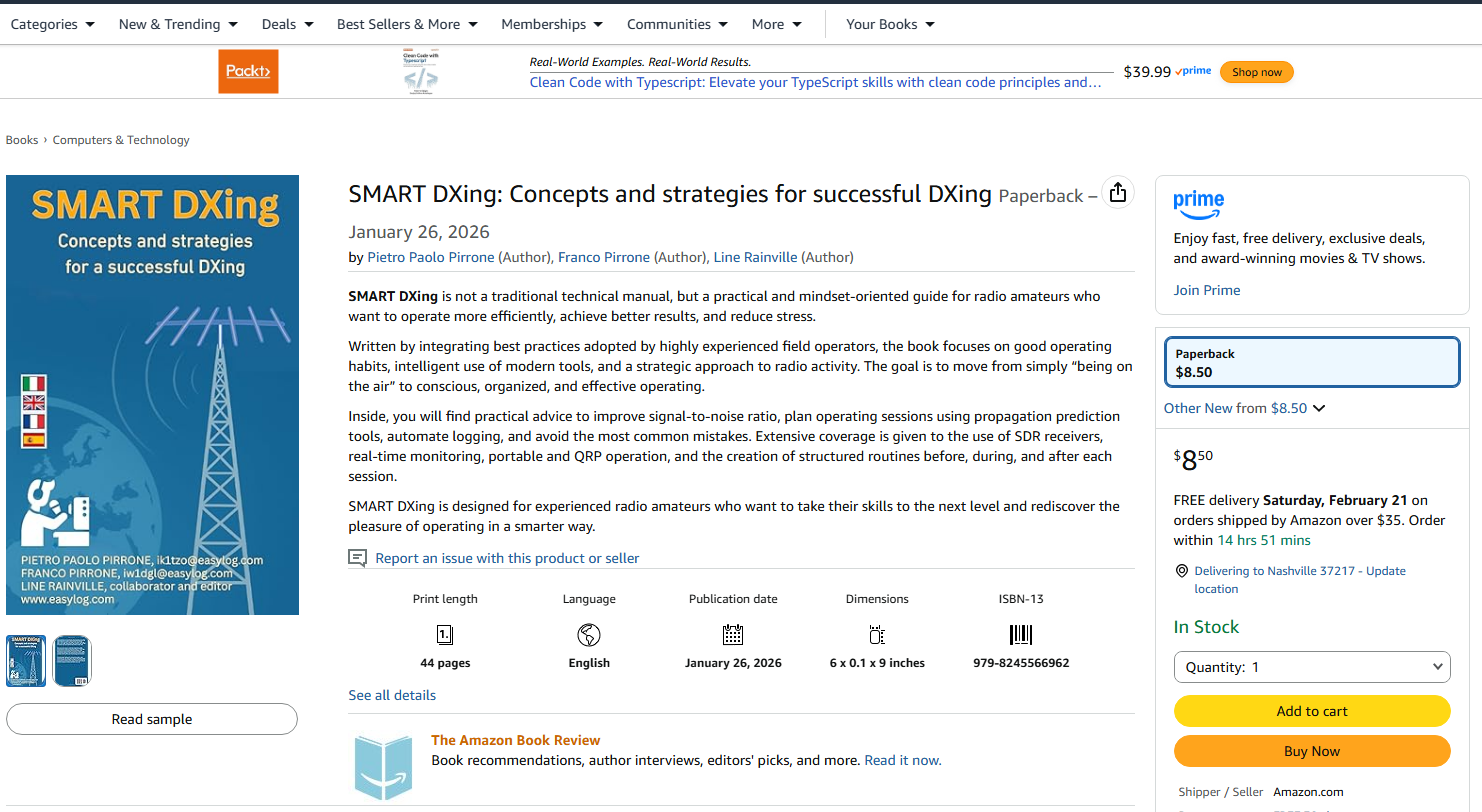Go to Computers & Technology breadcrumb
Screen dimensions: 1482x812
pos(121,140)
